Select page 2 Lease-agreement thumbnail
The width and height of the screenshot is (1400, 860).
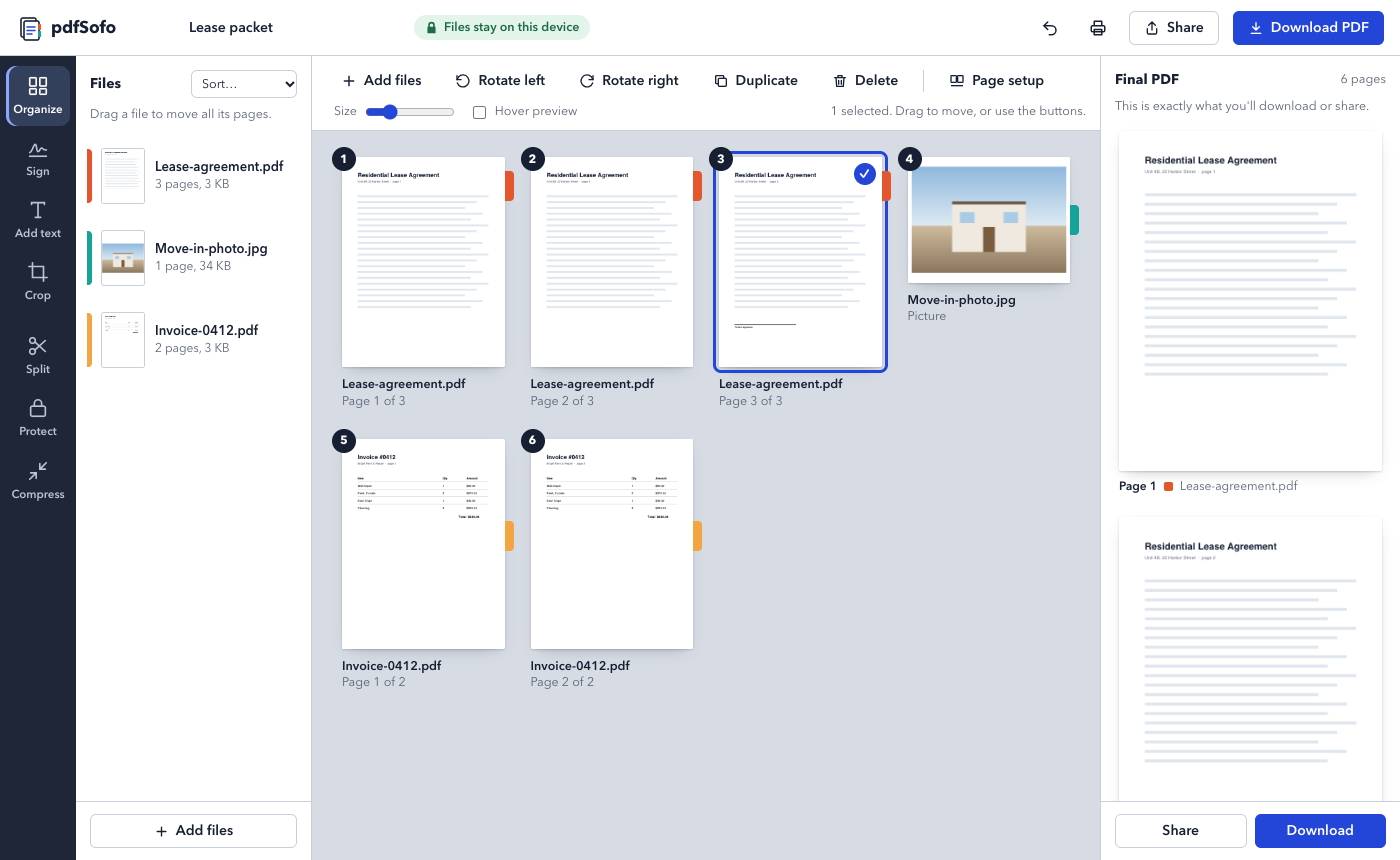pyautogui.click(x=612, y=262)
